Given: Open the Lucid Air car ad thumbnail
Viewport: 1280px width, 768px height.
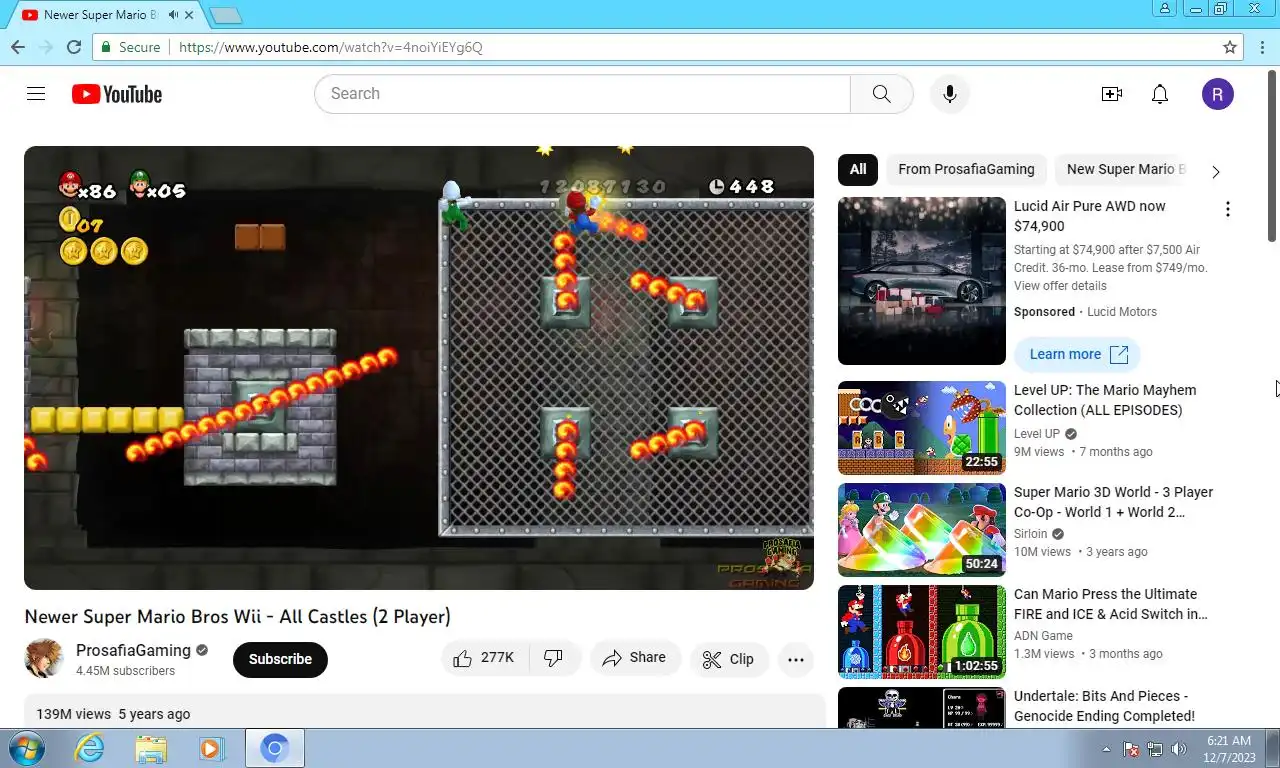Looking at the screenshot, I should (x=922, y=281).
